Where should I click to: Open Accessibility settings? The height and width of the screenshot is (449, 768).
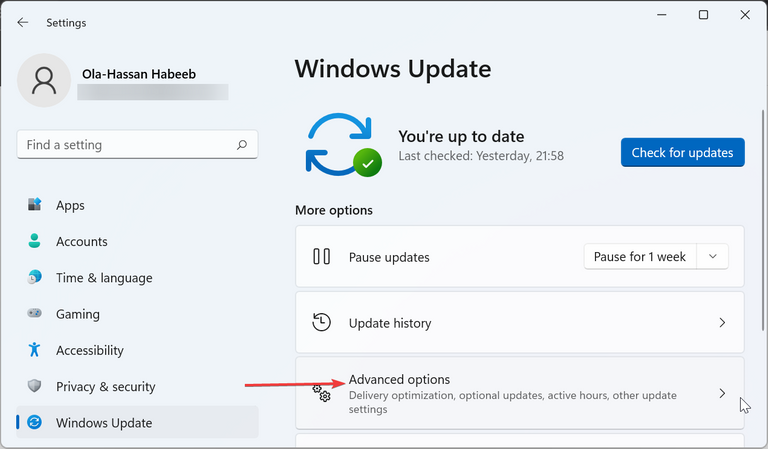coord(137,350)
